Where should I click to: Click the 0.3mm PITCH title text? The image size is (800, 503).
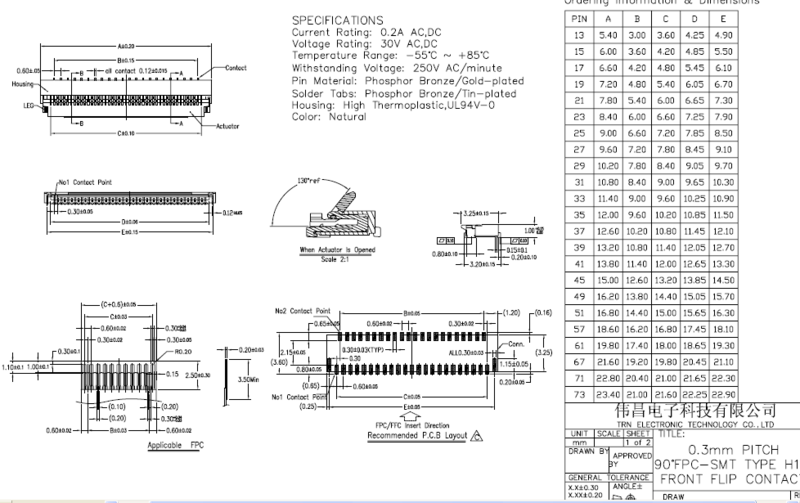[733, 450]
